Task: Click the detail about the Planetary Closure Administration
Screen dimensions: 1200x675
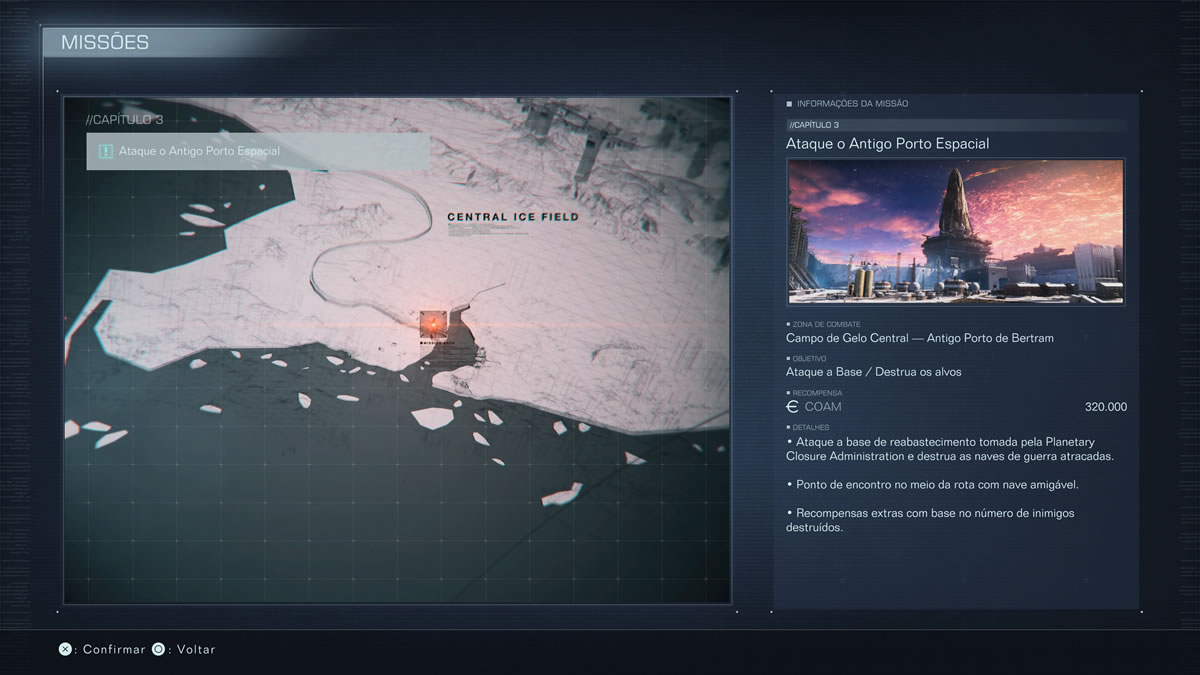Action: click(951, 449)
